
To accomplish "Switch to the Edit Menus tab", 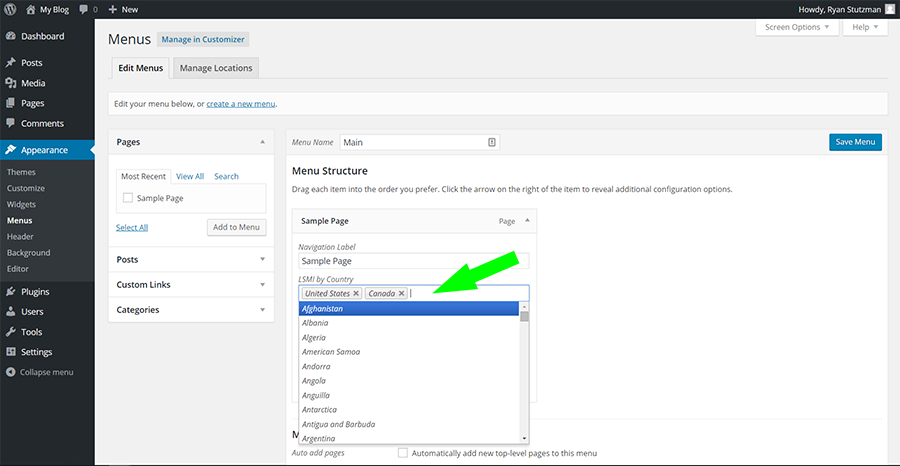I will pyautogui.click(x=141, y=68).
